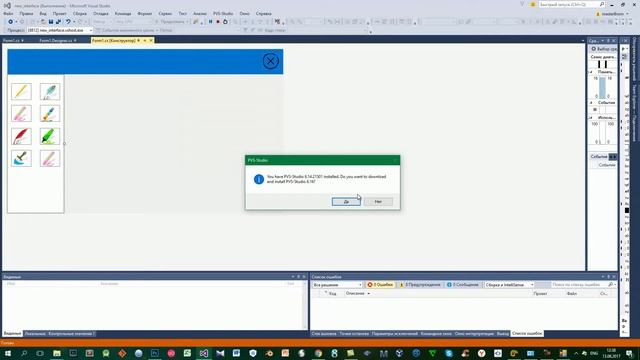Click the Navigate Backward toolbar icon
The width and height of the screenshot is (640, 360).
11,22
